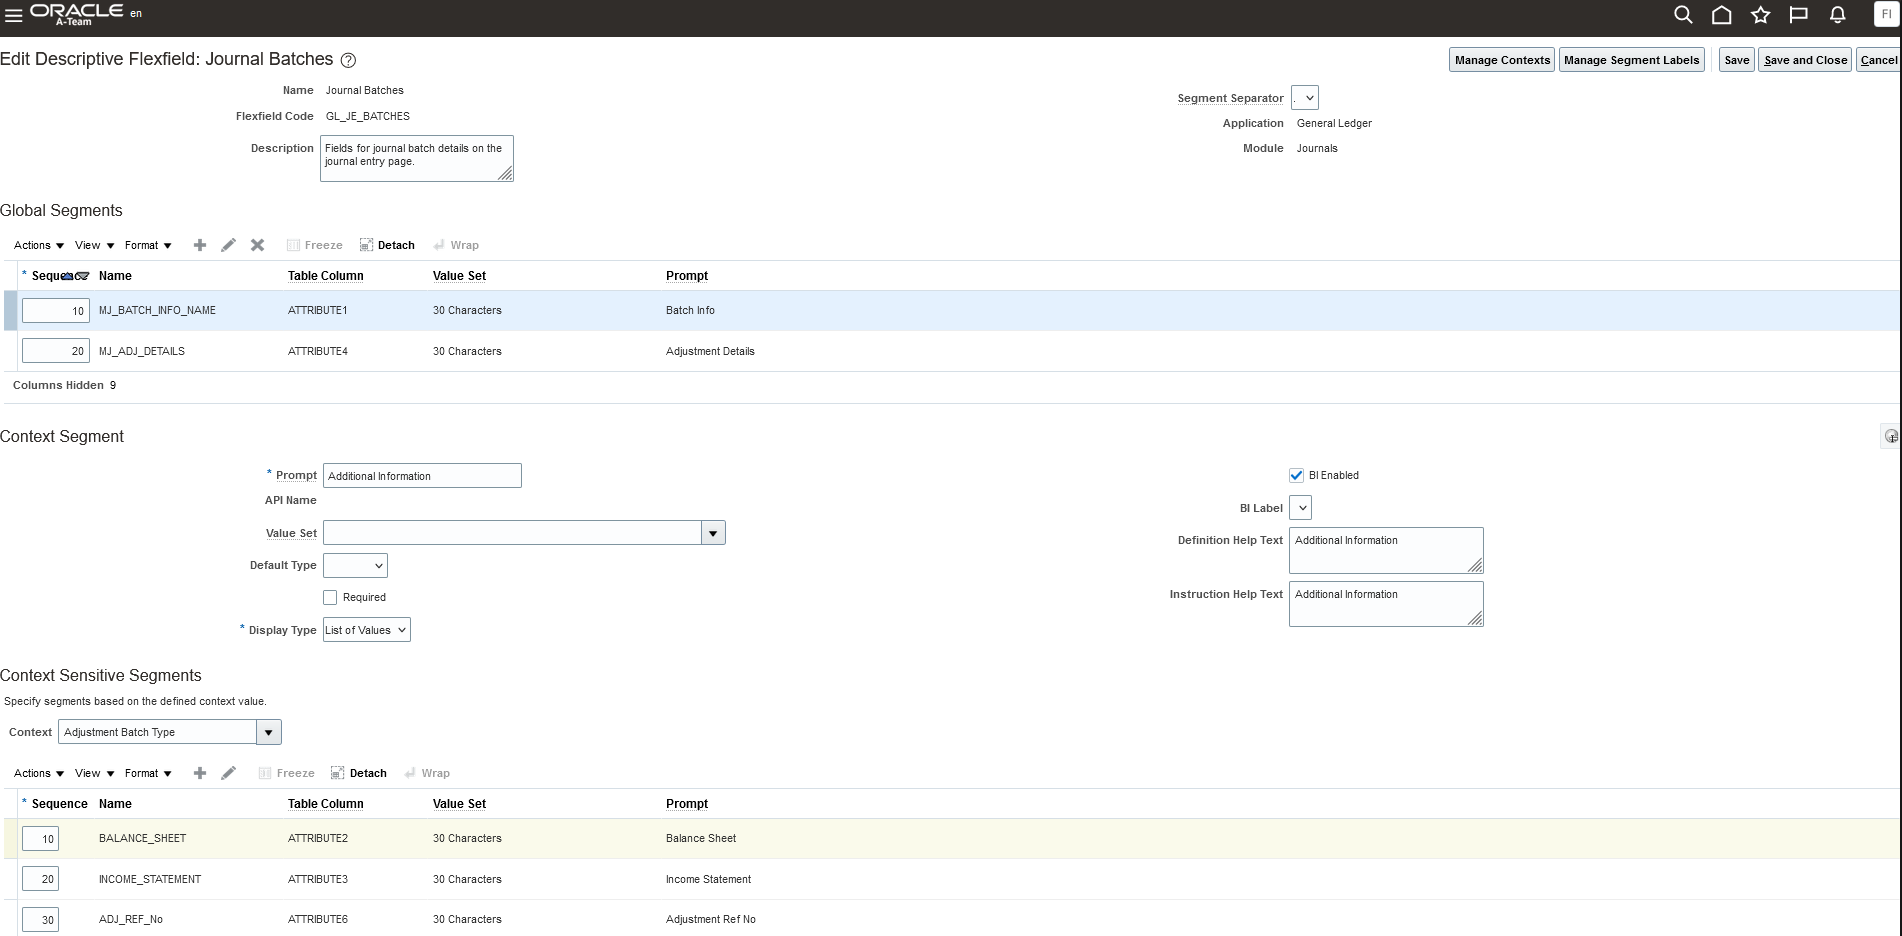Click the Manage Contexts button

point(1501,60)
